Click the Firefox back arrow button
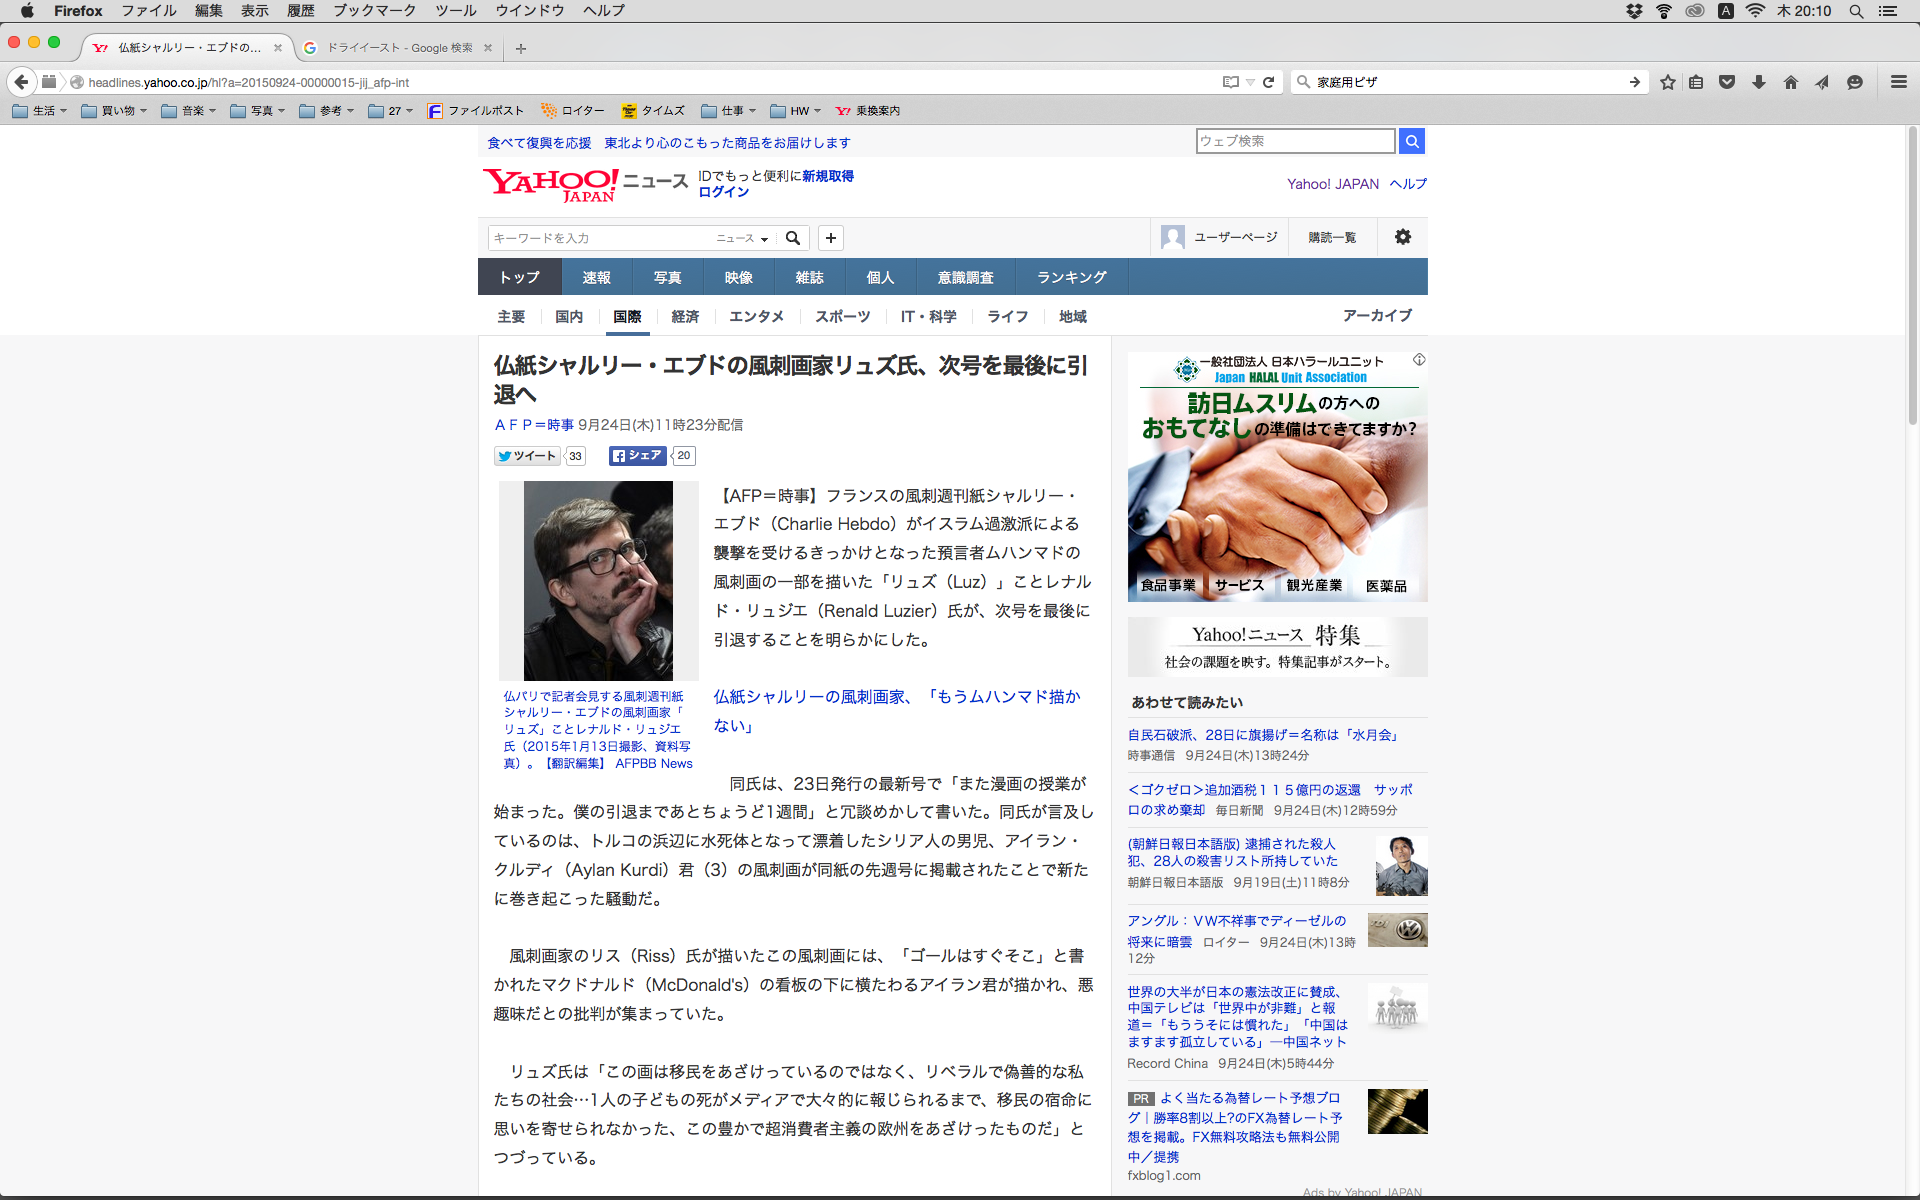The height and width of the screenshot is (1200, 1920). pos(21,82)
